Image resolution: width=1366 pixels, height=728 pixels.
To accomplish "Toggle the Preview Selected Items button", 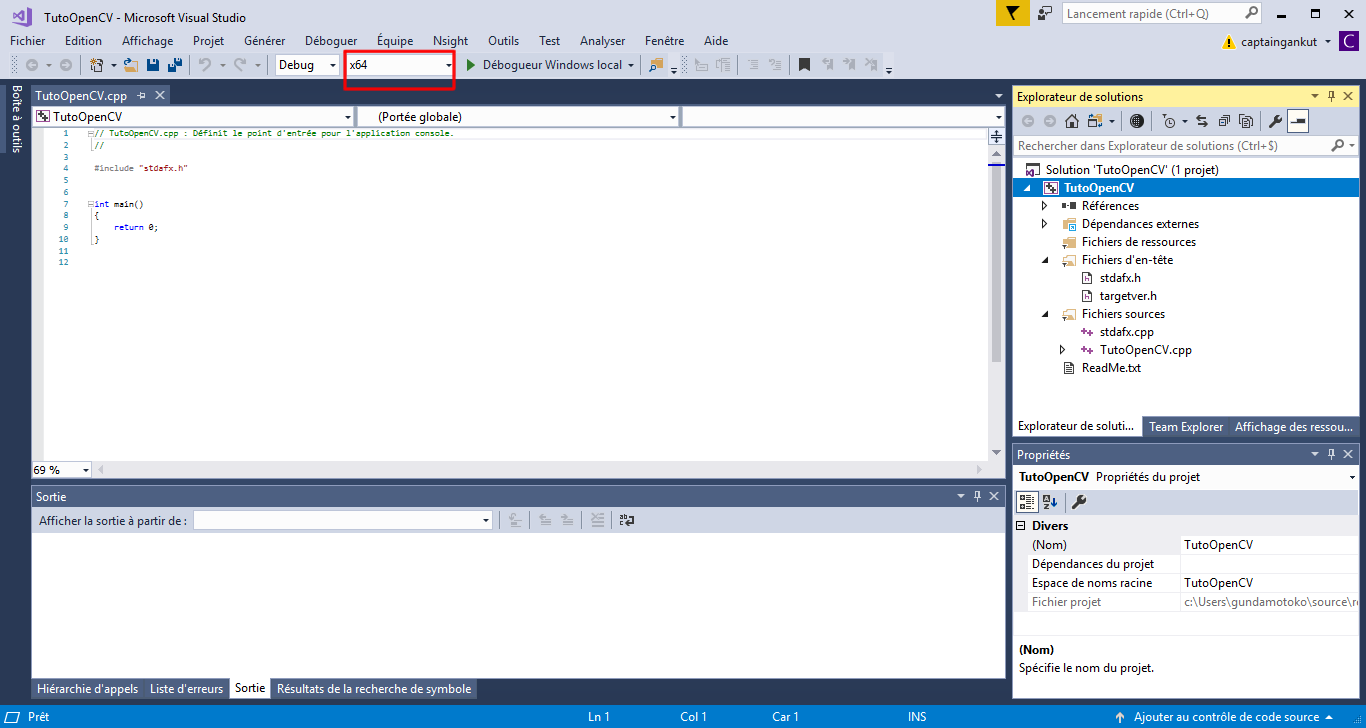I will pyautogui.click(x=1298, y=121).
